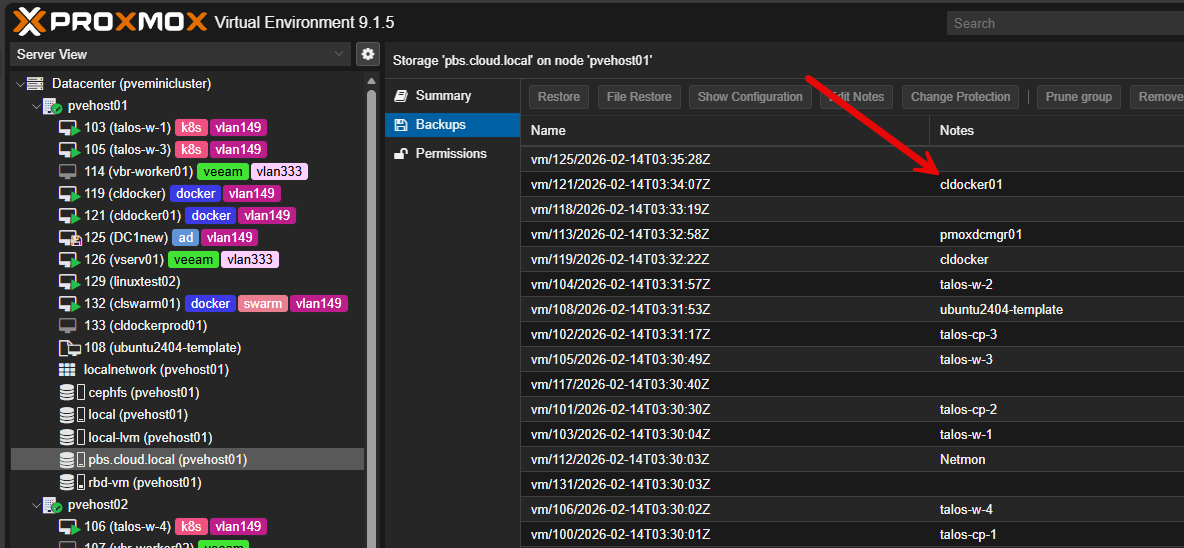The image size is (1184, 548).
Task: Click the local-lvm storage icon
Action: click(x=72, y=437)
